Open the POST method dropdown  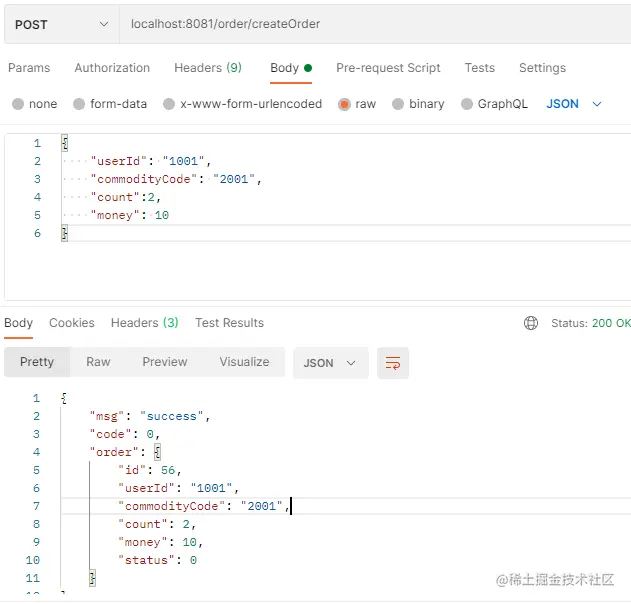(62, 25)
